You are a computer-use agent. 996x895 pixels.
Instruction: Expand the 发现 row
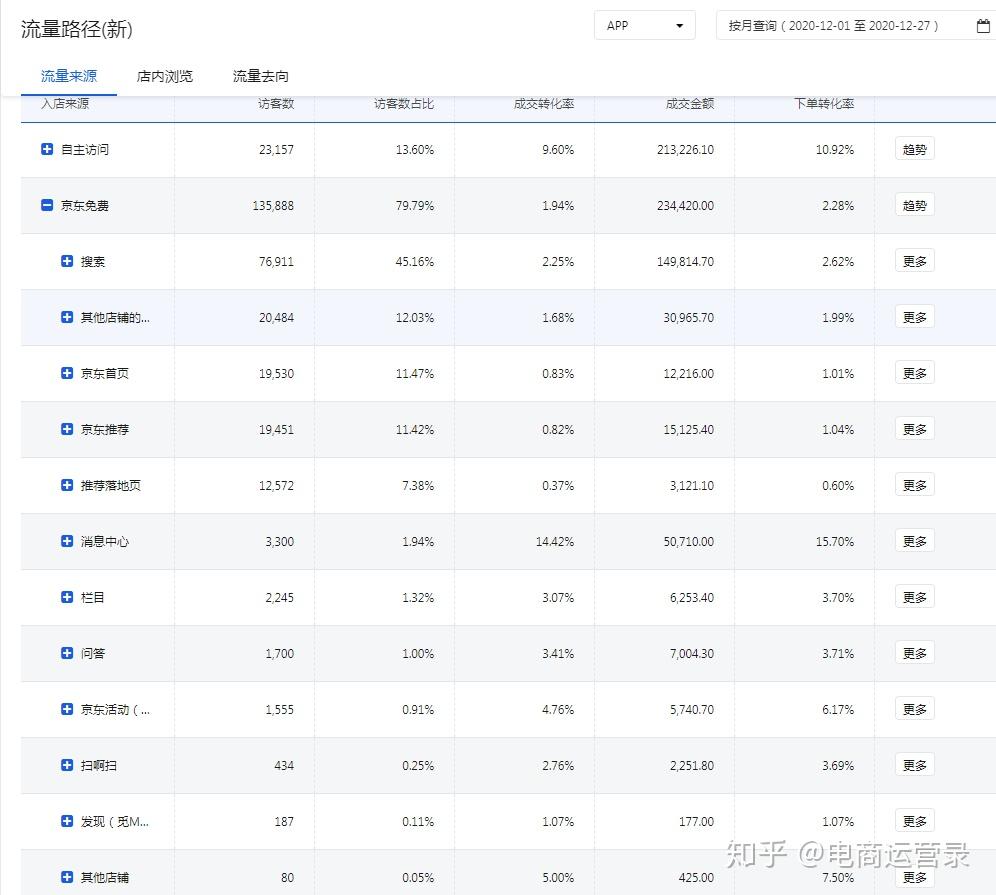(67, 821)
